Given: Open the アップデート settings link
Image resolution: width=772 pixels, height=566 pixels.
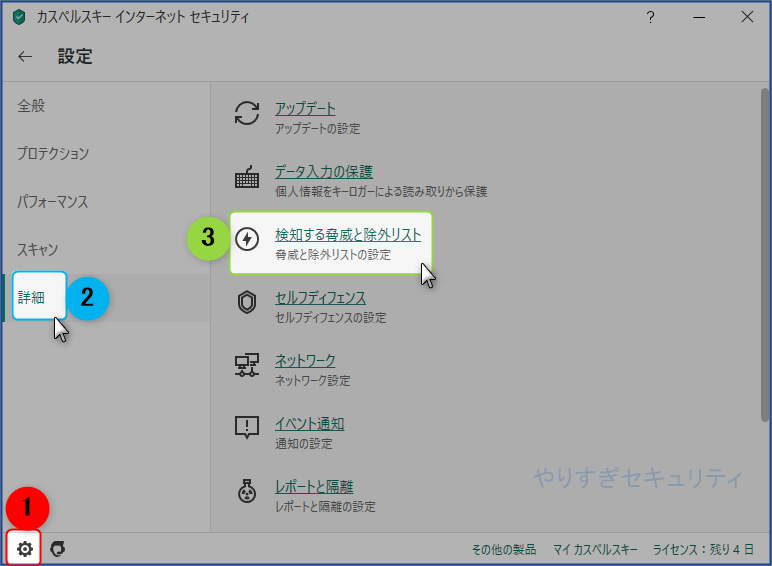Looking at the screenshot, I should [305, 108].
